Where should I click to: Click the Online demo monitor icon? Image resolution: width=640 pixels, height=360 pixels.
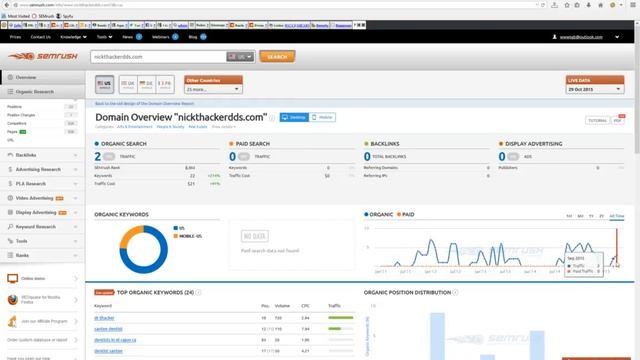13,279
